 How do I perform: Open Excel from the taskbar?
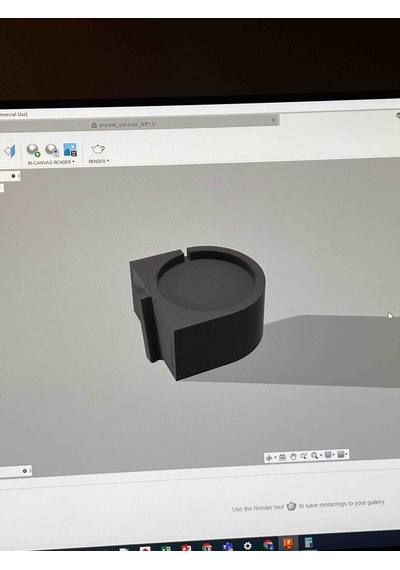click(166, 549)
